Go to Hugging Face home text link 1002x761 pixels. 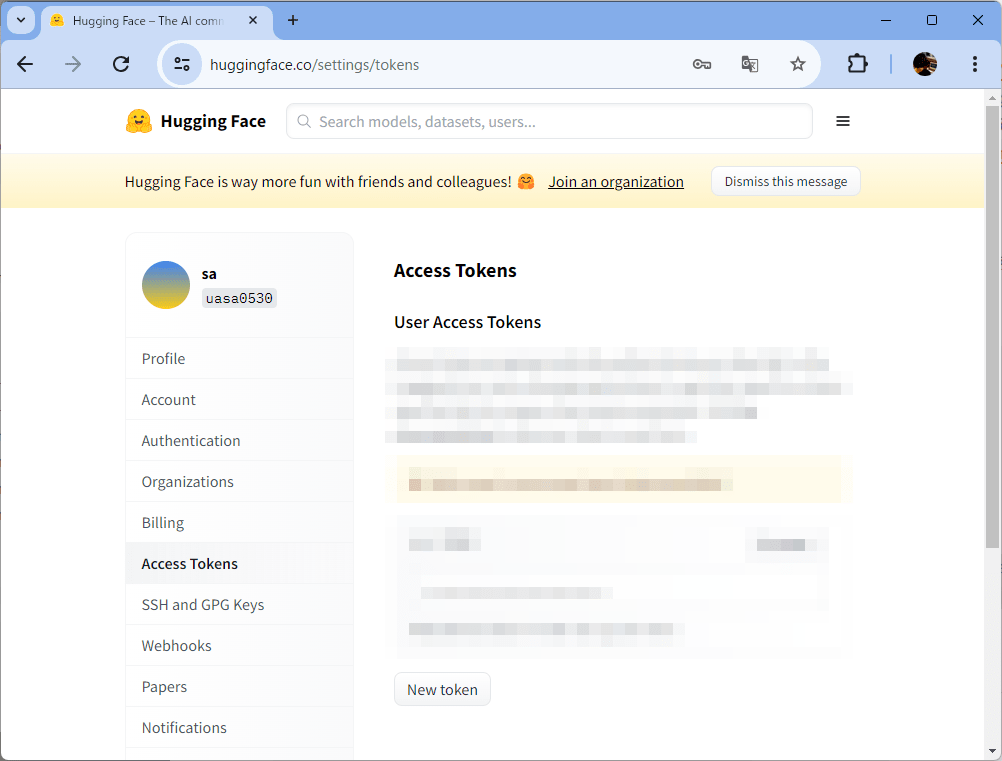(213, 121)
